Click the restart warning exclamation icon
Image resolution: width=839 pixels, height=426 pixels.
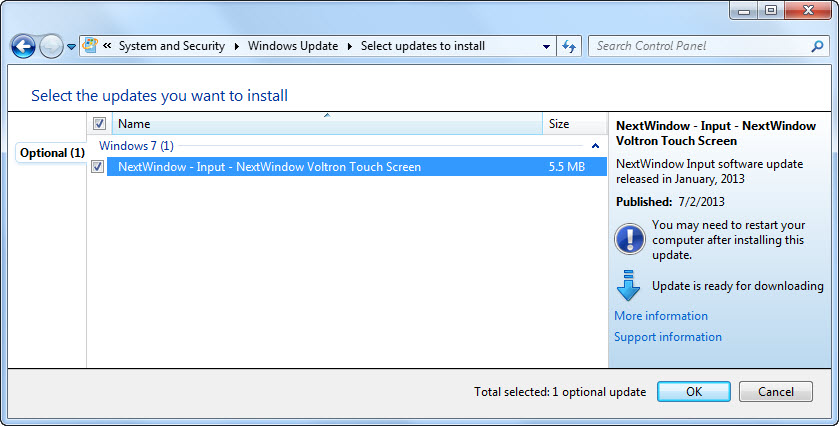coord(630,239)
